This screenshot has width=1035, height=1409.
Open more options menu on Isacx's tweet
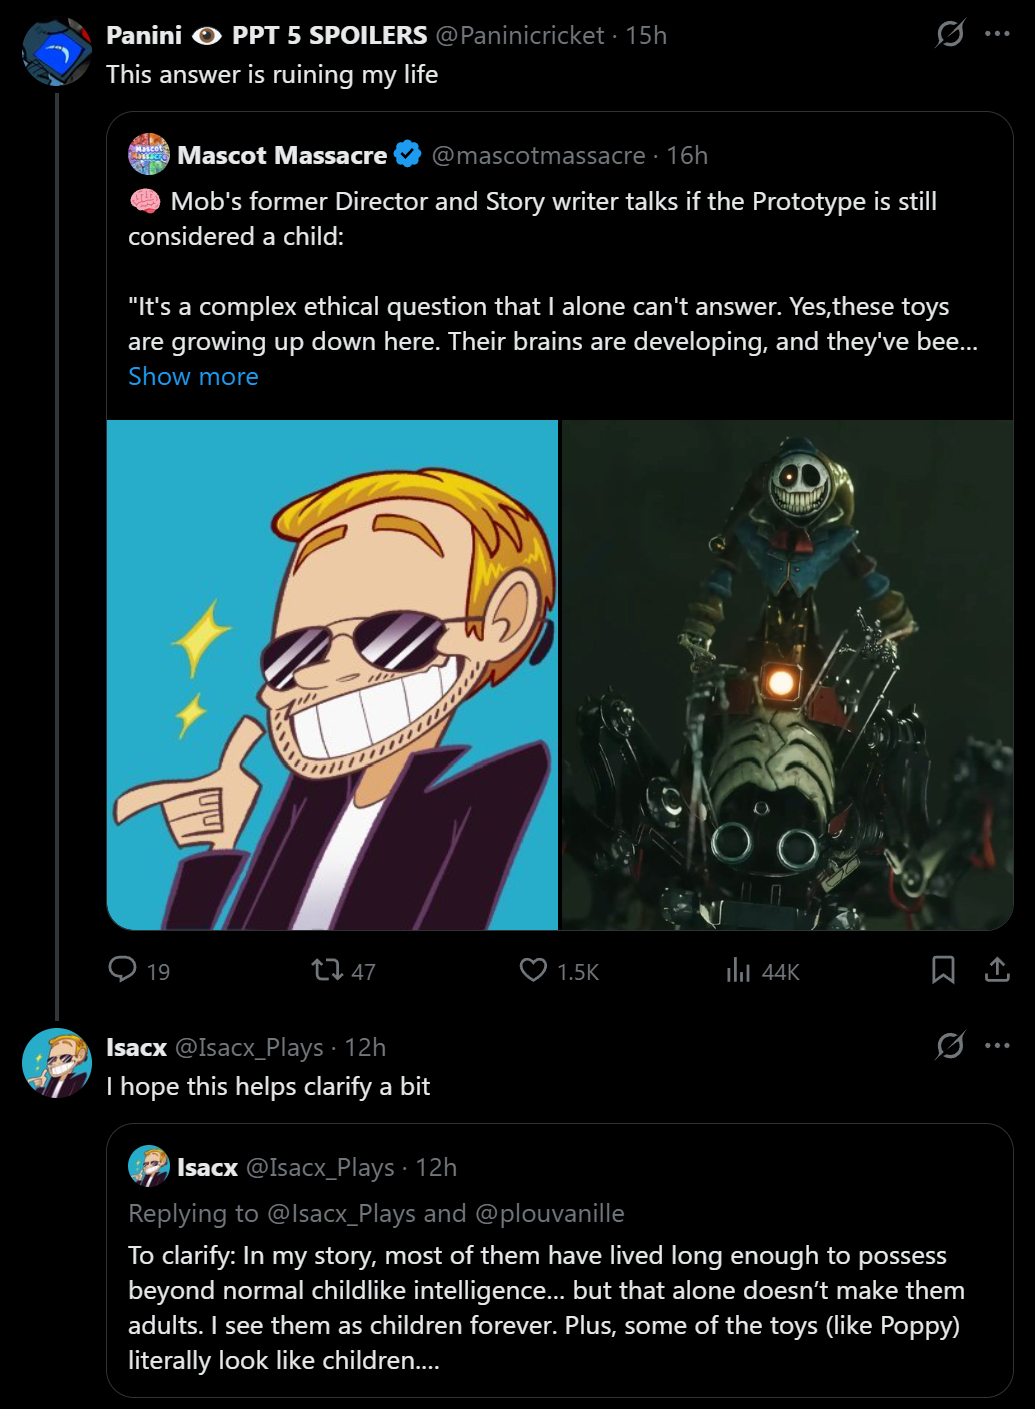[997, 1046]
